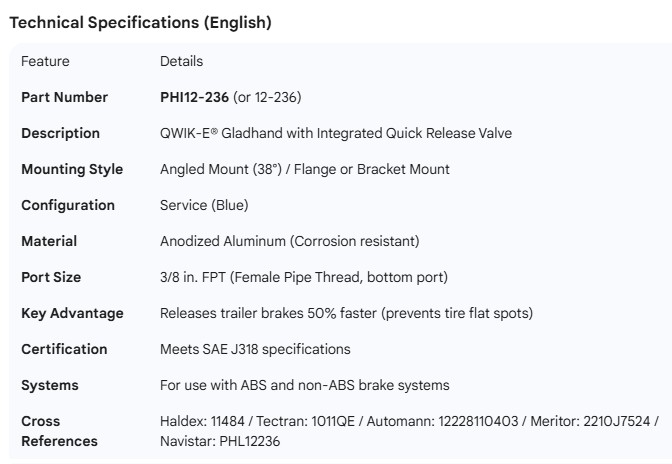Select the Port Size row label

51,277
